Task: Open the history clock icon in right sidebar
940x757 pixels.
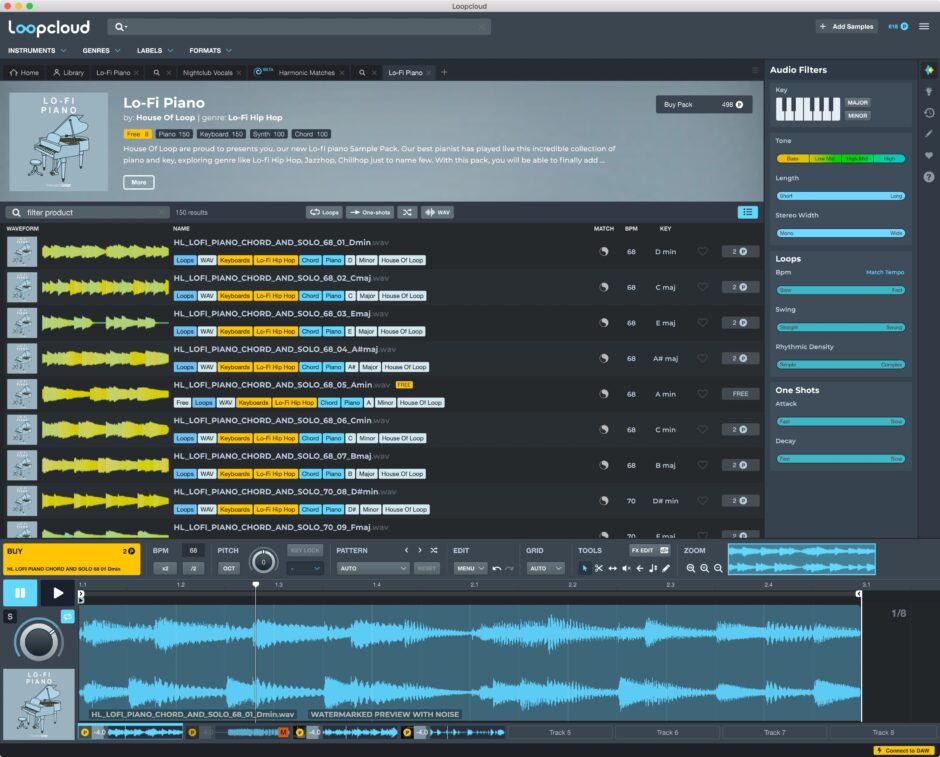Action: [x=929, y=112]
